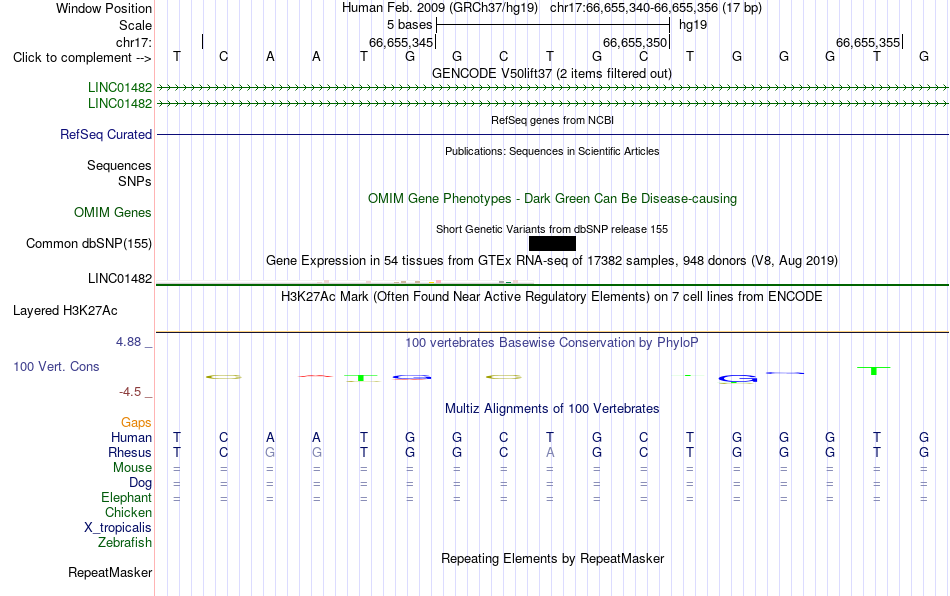Select the Zebrafish alignment row label
950x596 pixels.
click(125, 542)
